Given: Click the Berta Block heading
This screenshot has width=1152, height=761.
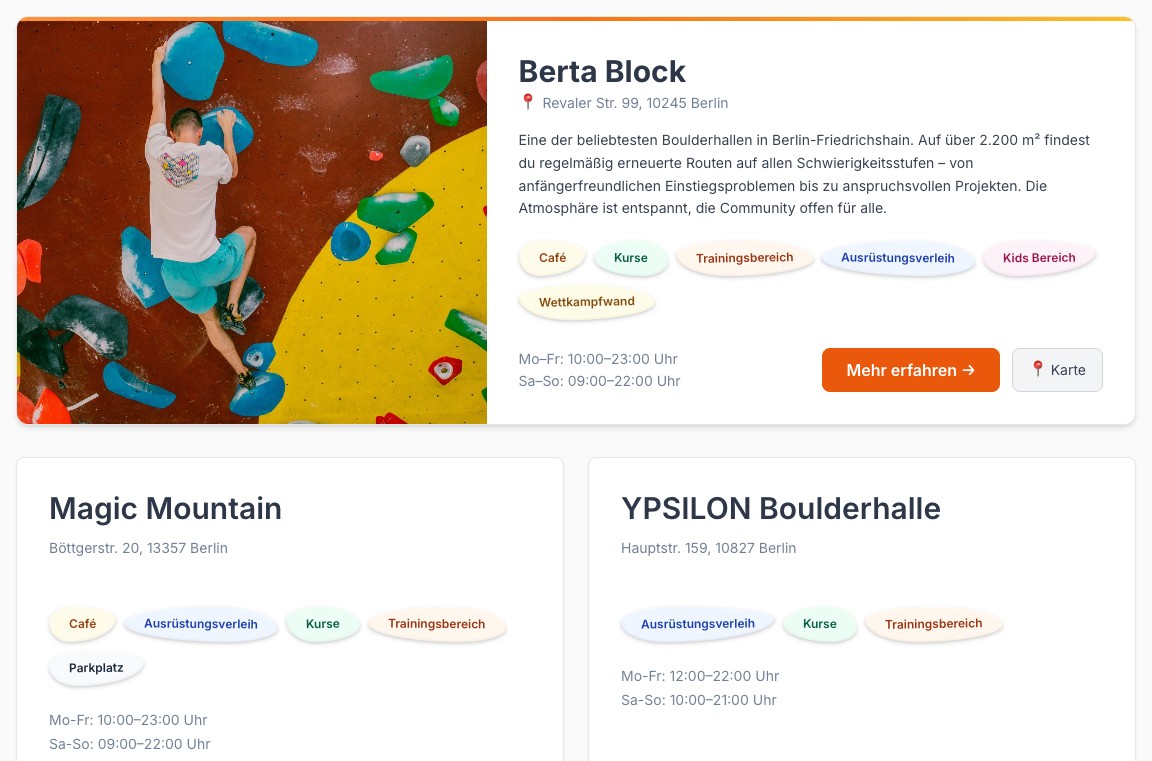Looking at the screenshot, I should [x=602, y=71].
